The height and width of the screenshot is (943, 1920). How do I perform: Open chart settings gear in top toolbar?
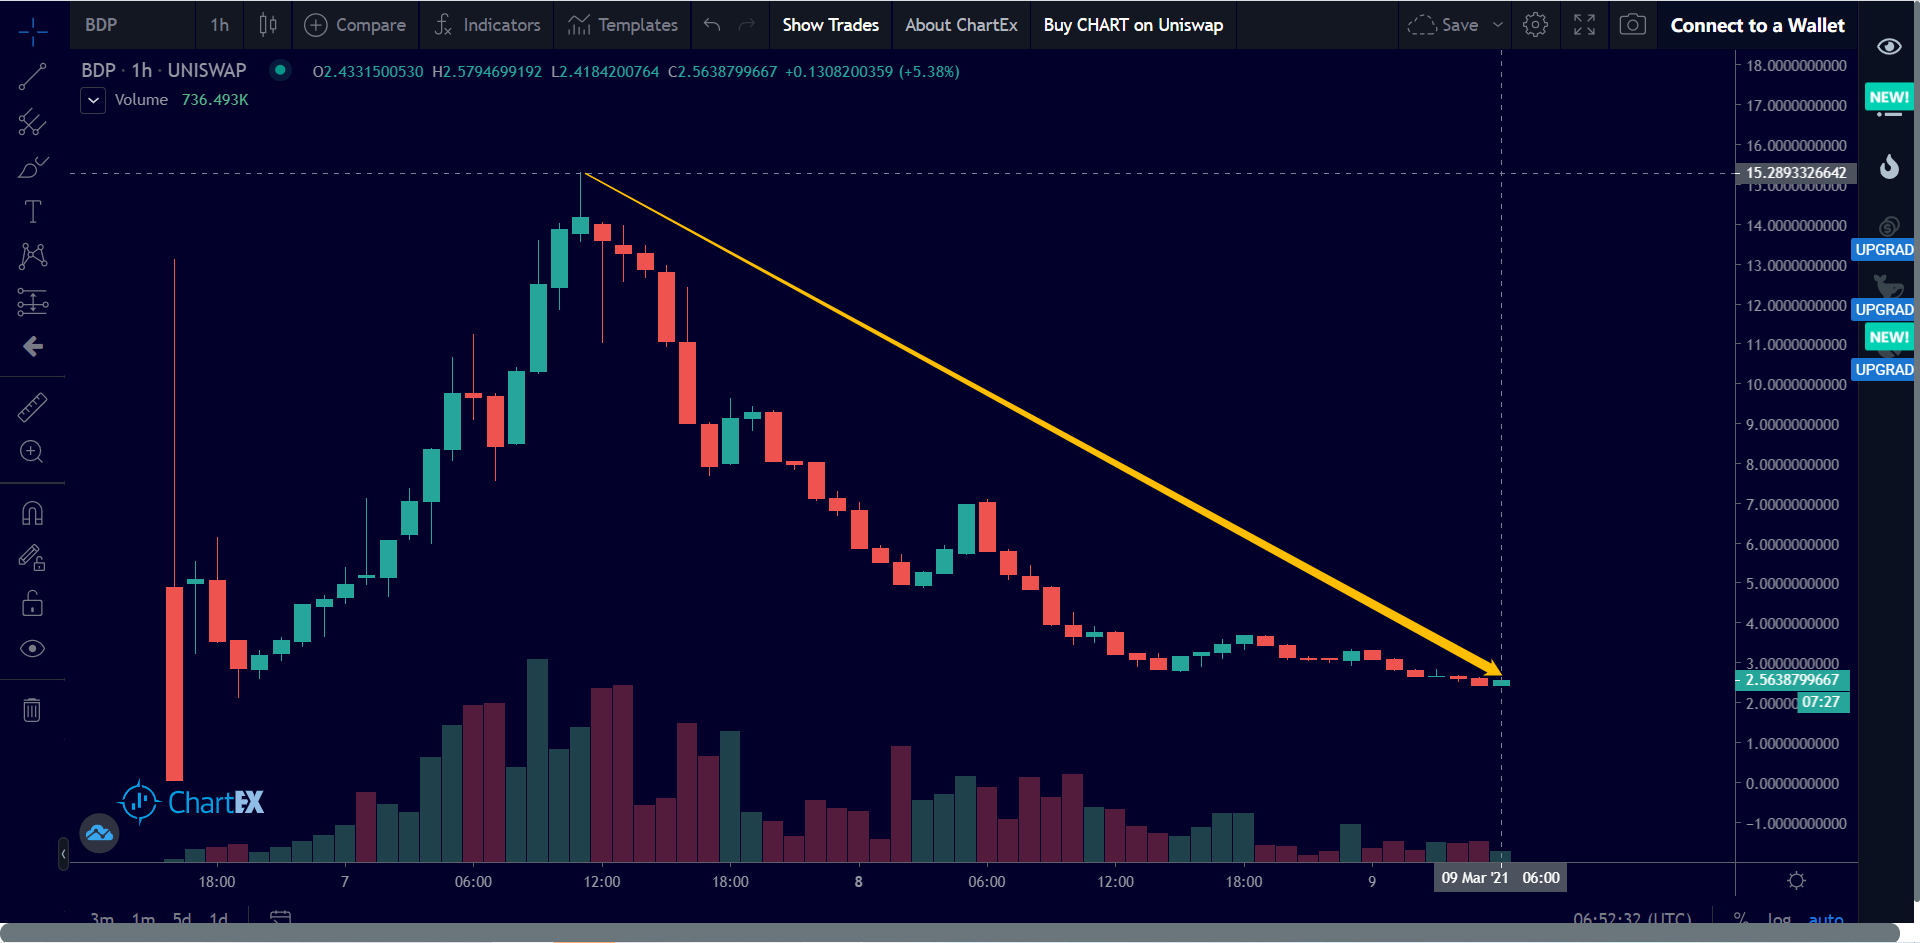point(1535,25)
